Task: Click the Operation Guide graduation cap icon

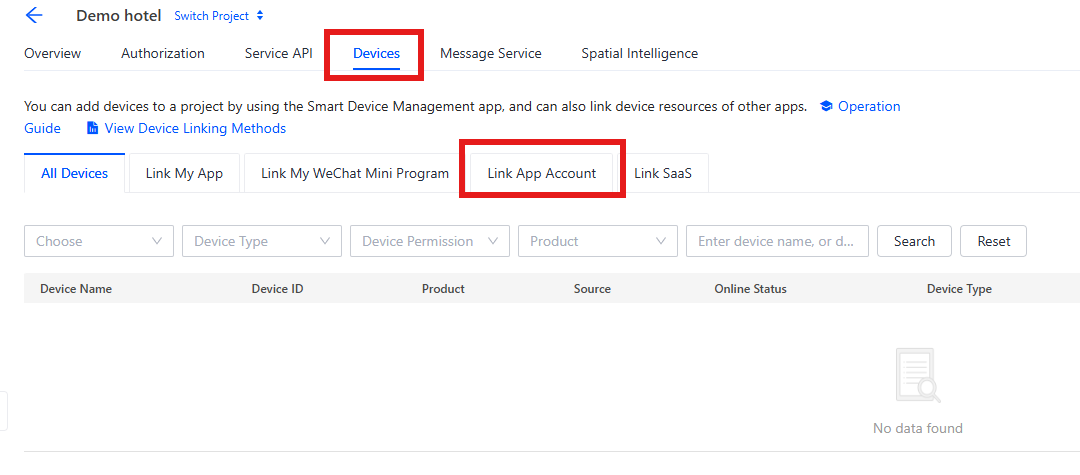Action: pos(826,106)
